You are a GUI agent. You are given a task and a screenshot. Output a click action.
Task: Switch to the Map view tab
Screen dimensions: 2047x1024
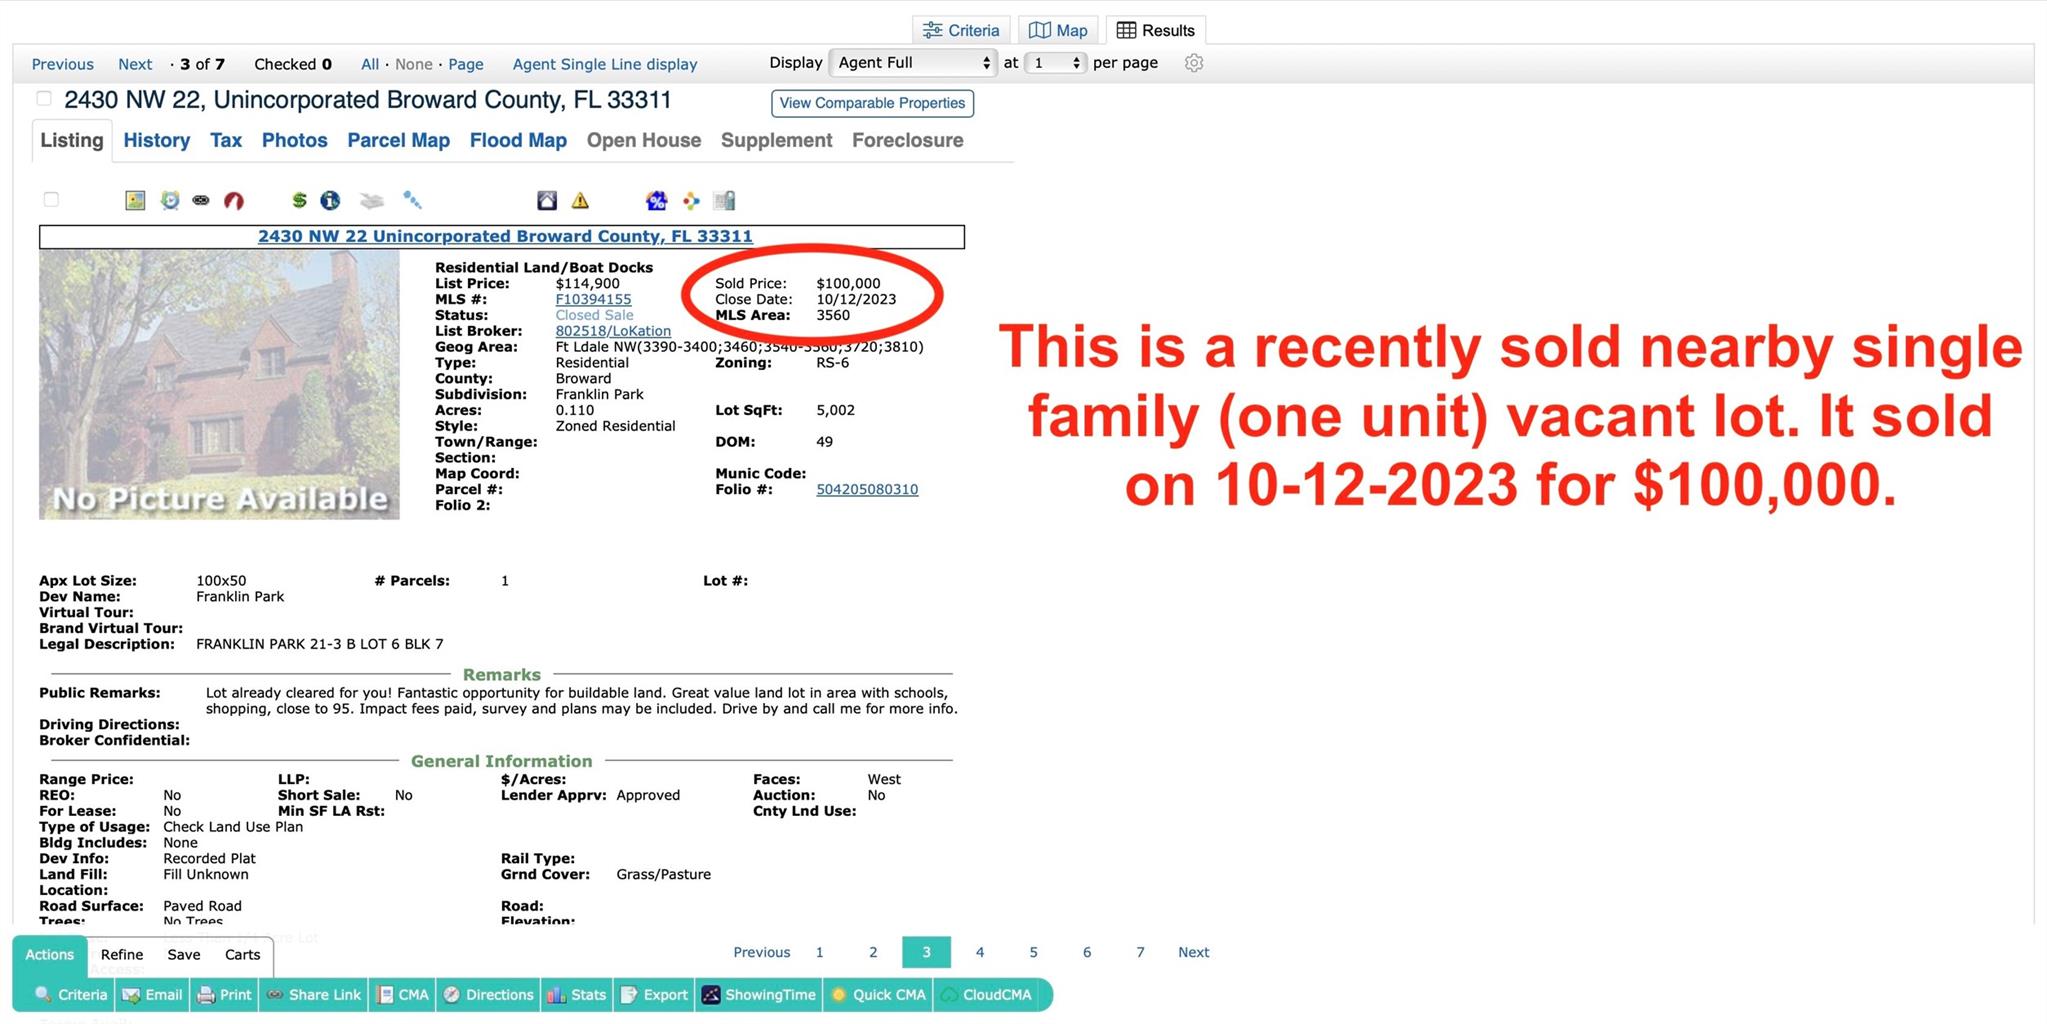[1058, 30]
